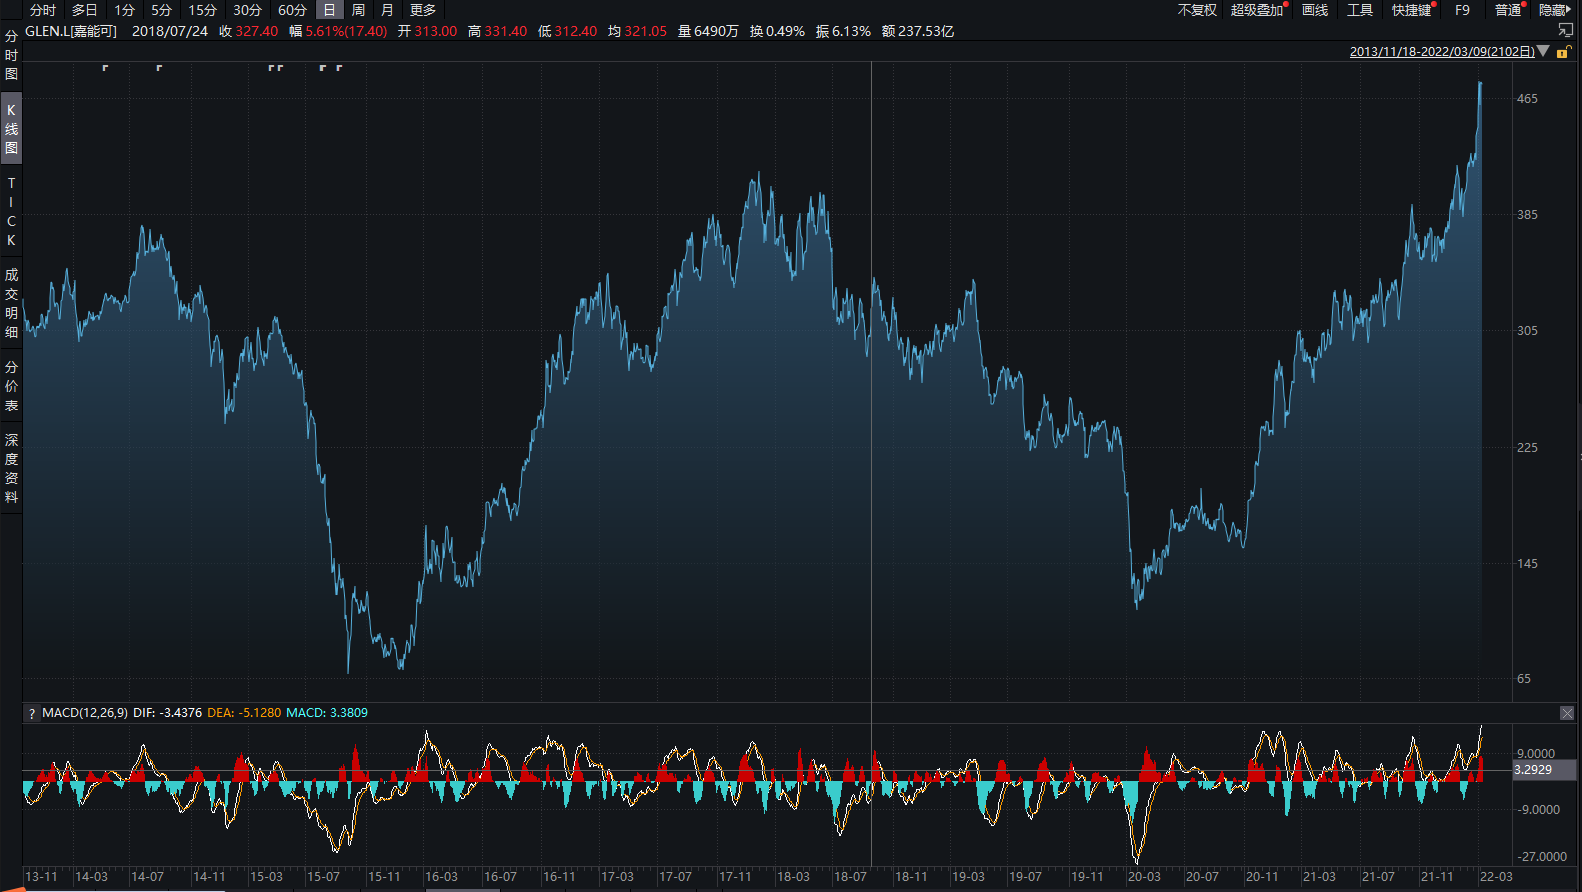Close the MACD indicator panel
1582x892 pixels.
(1567, 713)
